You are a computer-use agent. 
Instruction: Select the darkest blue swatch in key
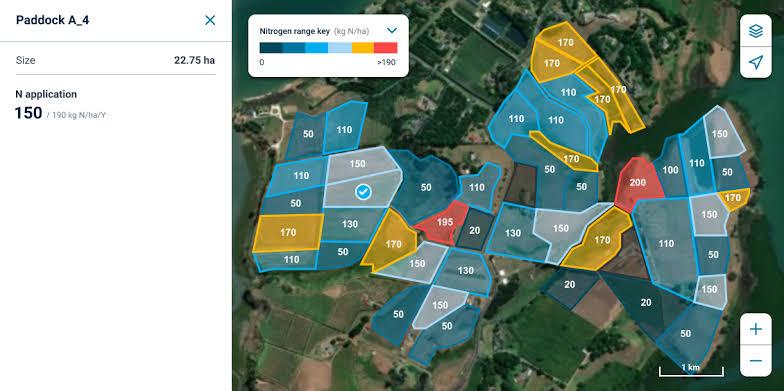271,48
